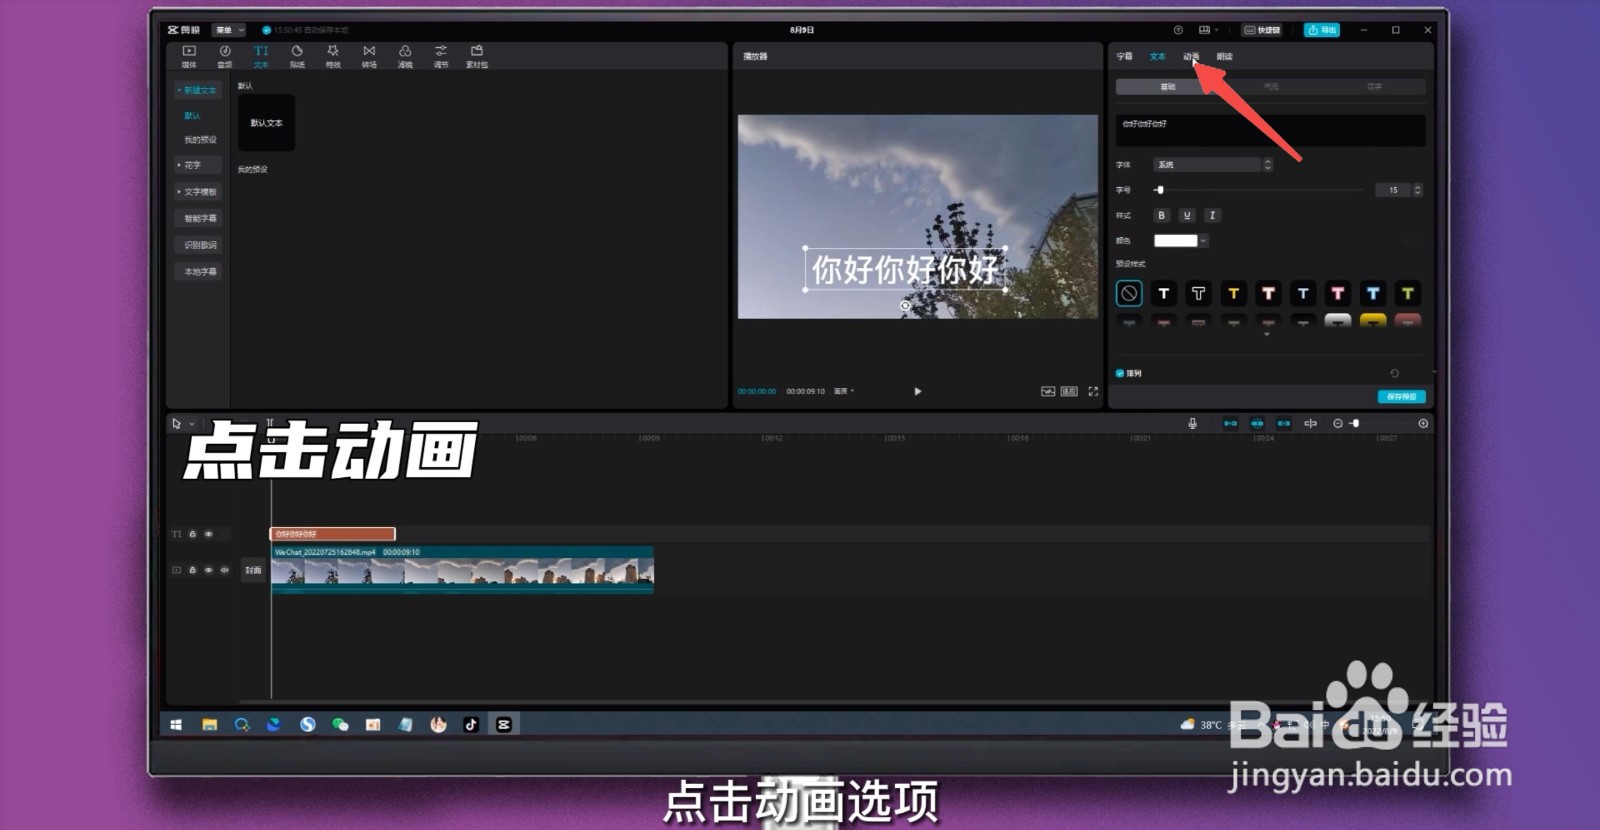Viewport: 1600px width, 830px height.
Task: Expand more preset styles arrow
Action: (x=1267, y=335)
